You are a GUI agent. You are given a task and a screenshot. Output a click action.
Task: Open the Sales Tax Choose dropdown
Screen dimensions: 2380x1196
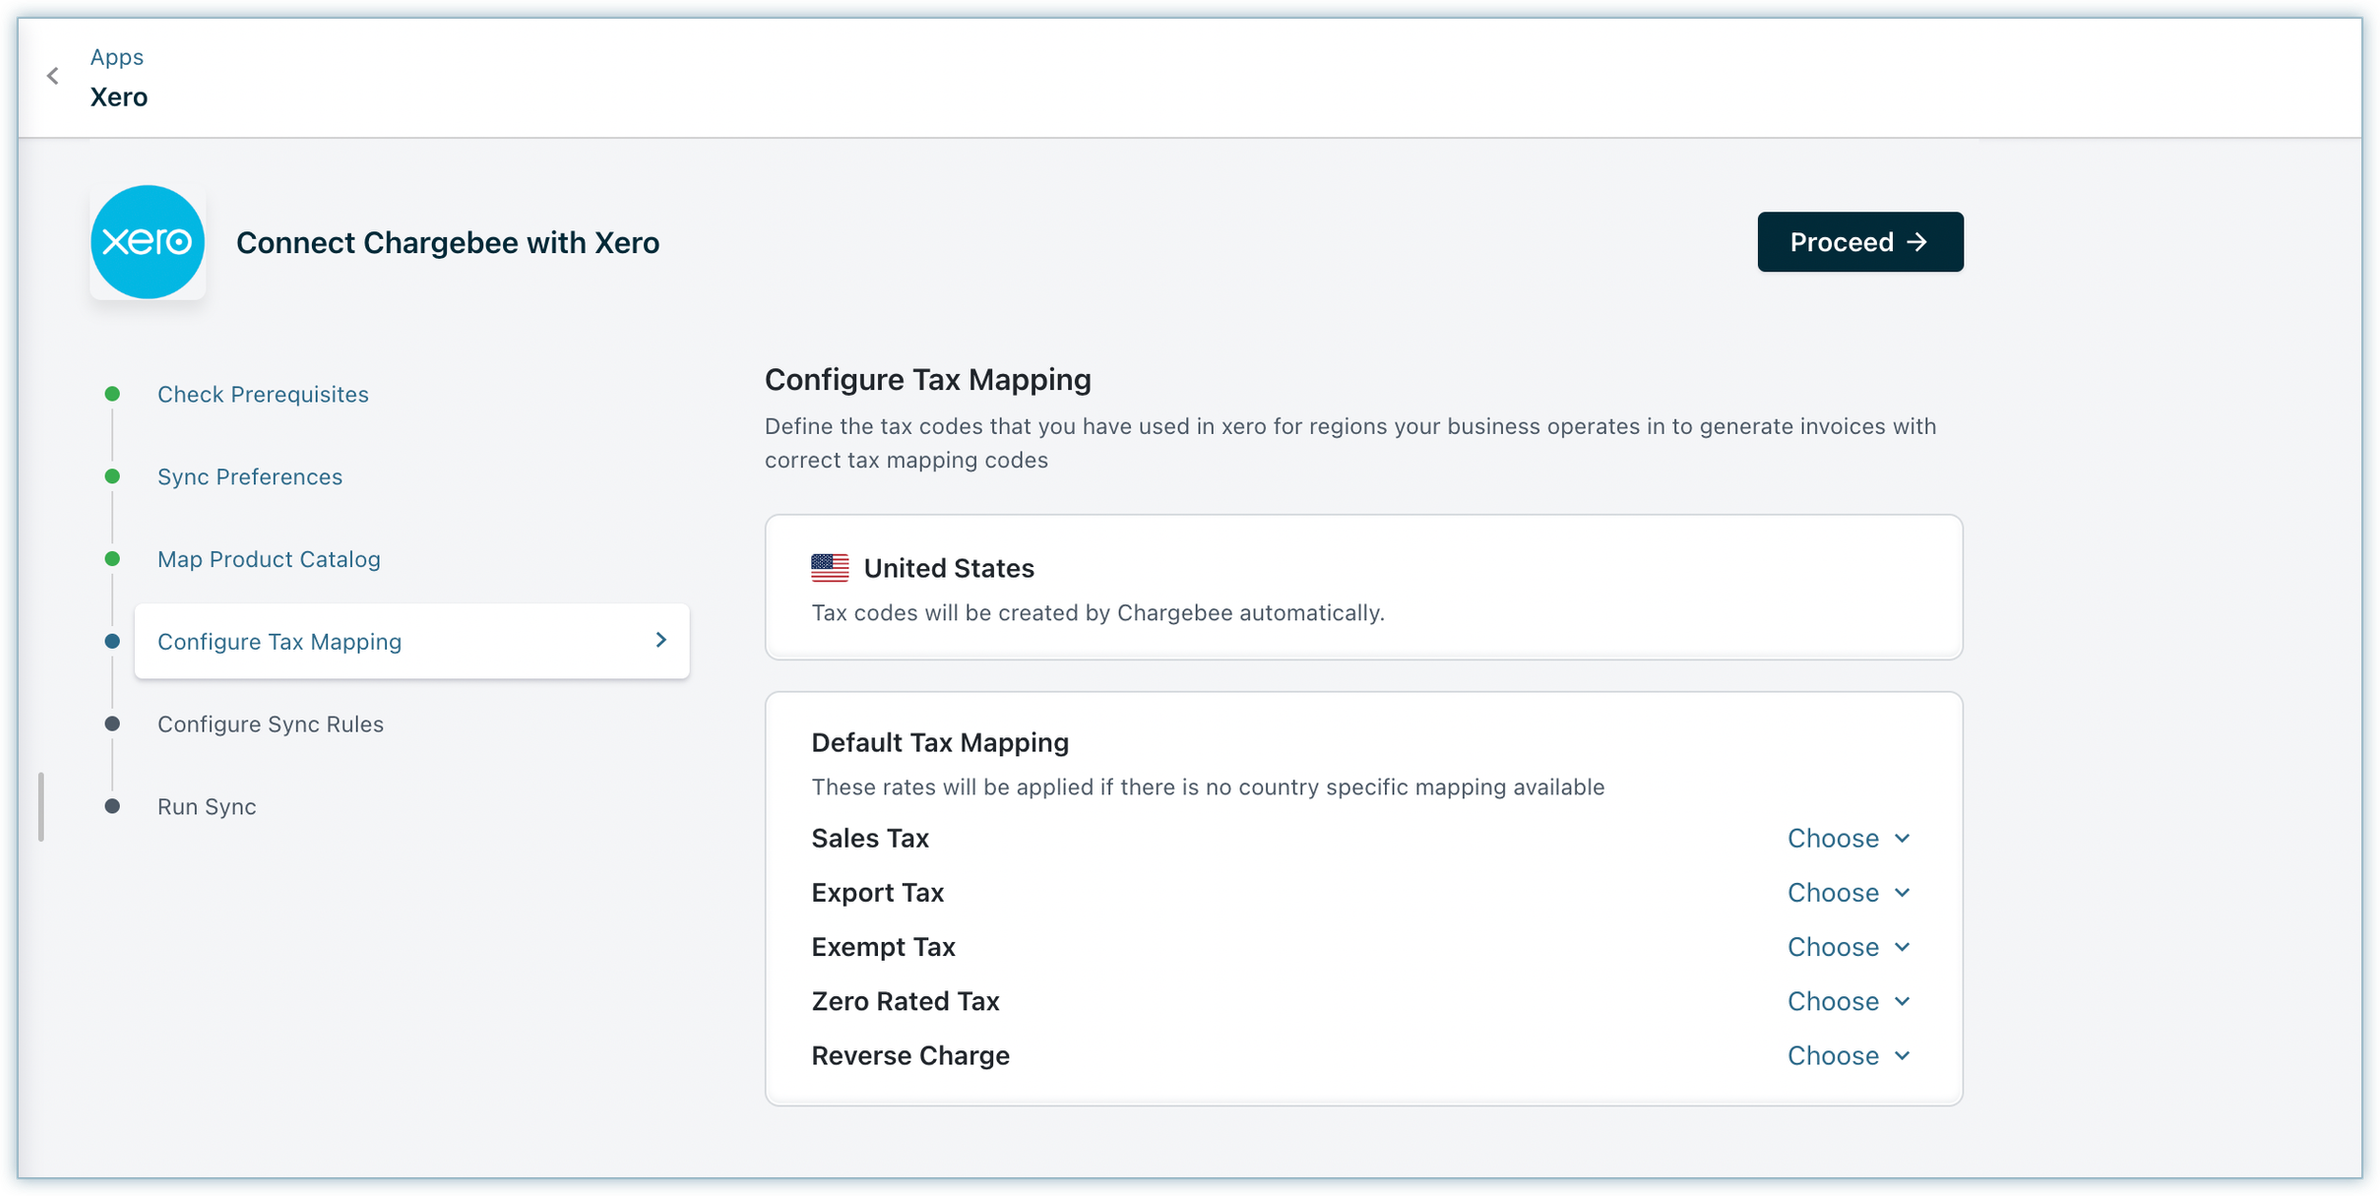(x=1848, y=838)
